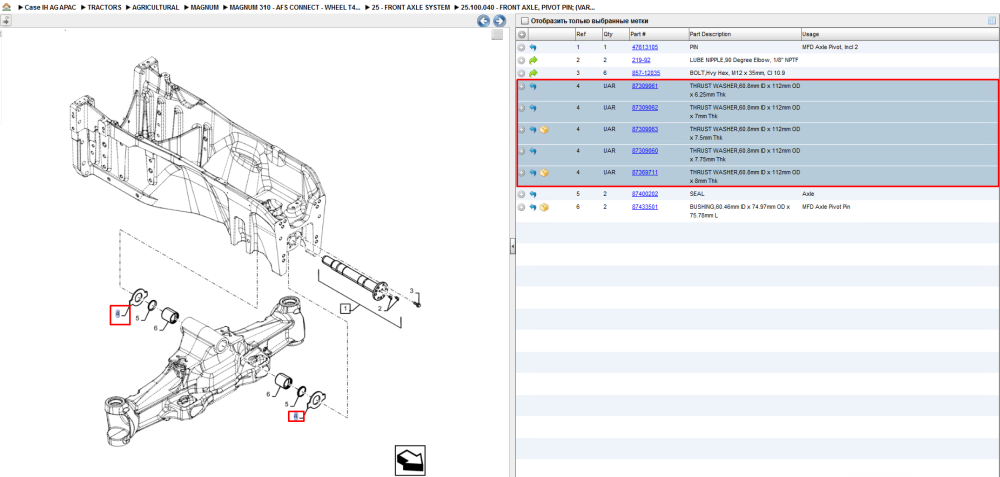
Task: Navigate to the TRACTORS breadcrumb
Action: click(104, 8)
